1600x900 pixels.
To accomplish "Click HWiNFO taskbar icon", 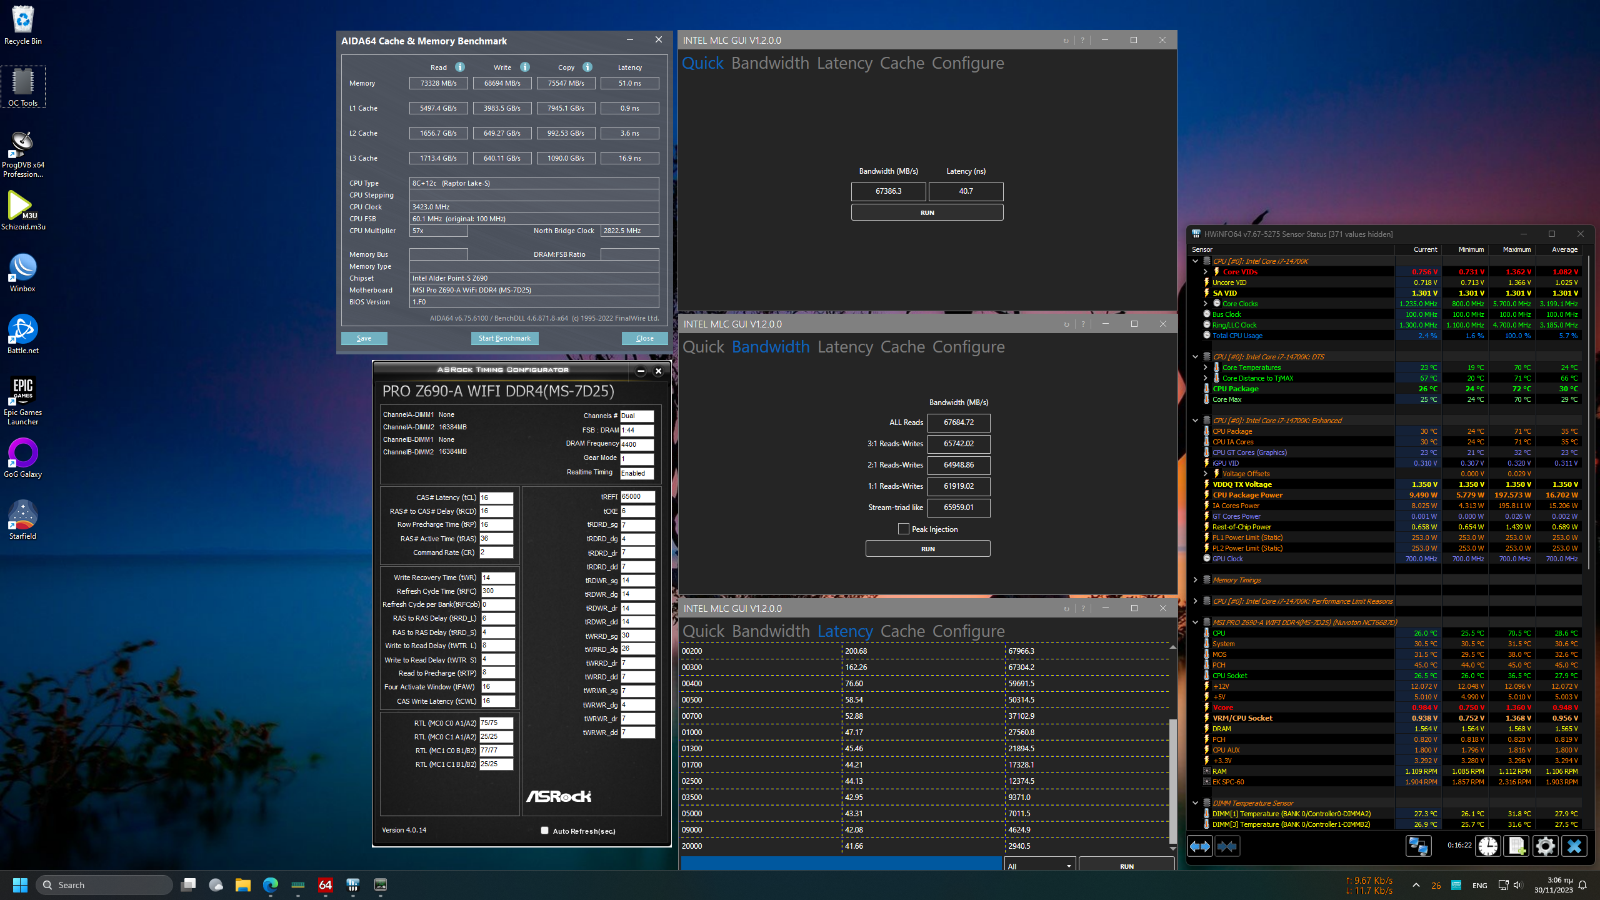I will point(352,885).
